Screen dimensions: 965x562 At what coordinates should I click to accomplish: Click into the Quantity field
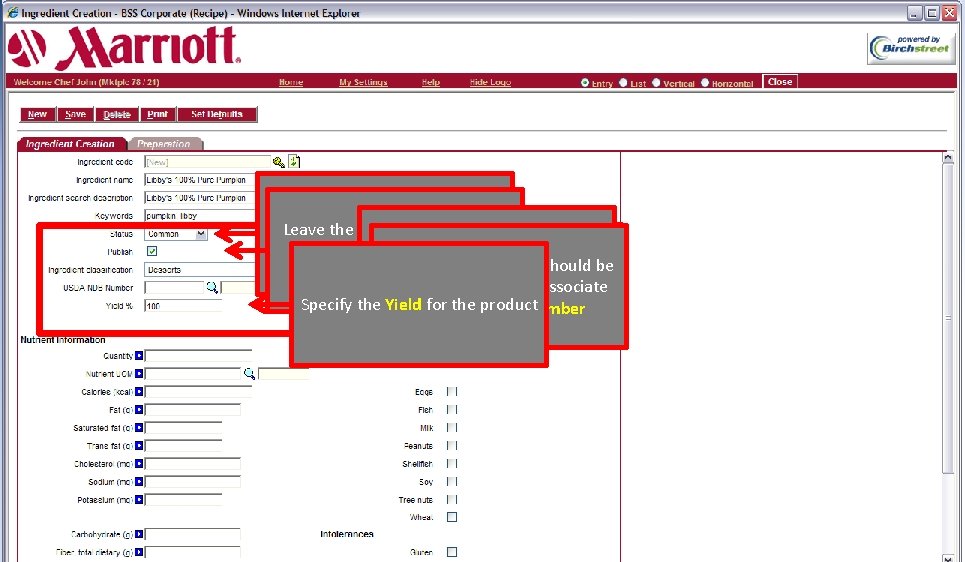coord(198,356)
